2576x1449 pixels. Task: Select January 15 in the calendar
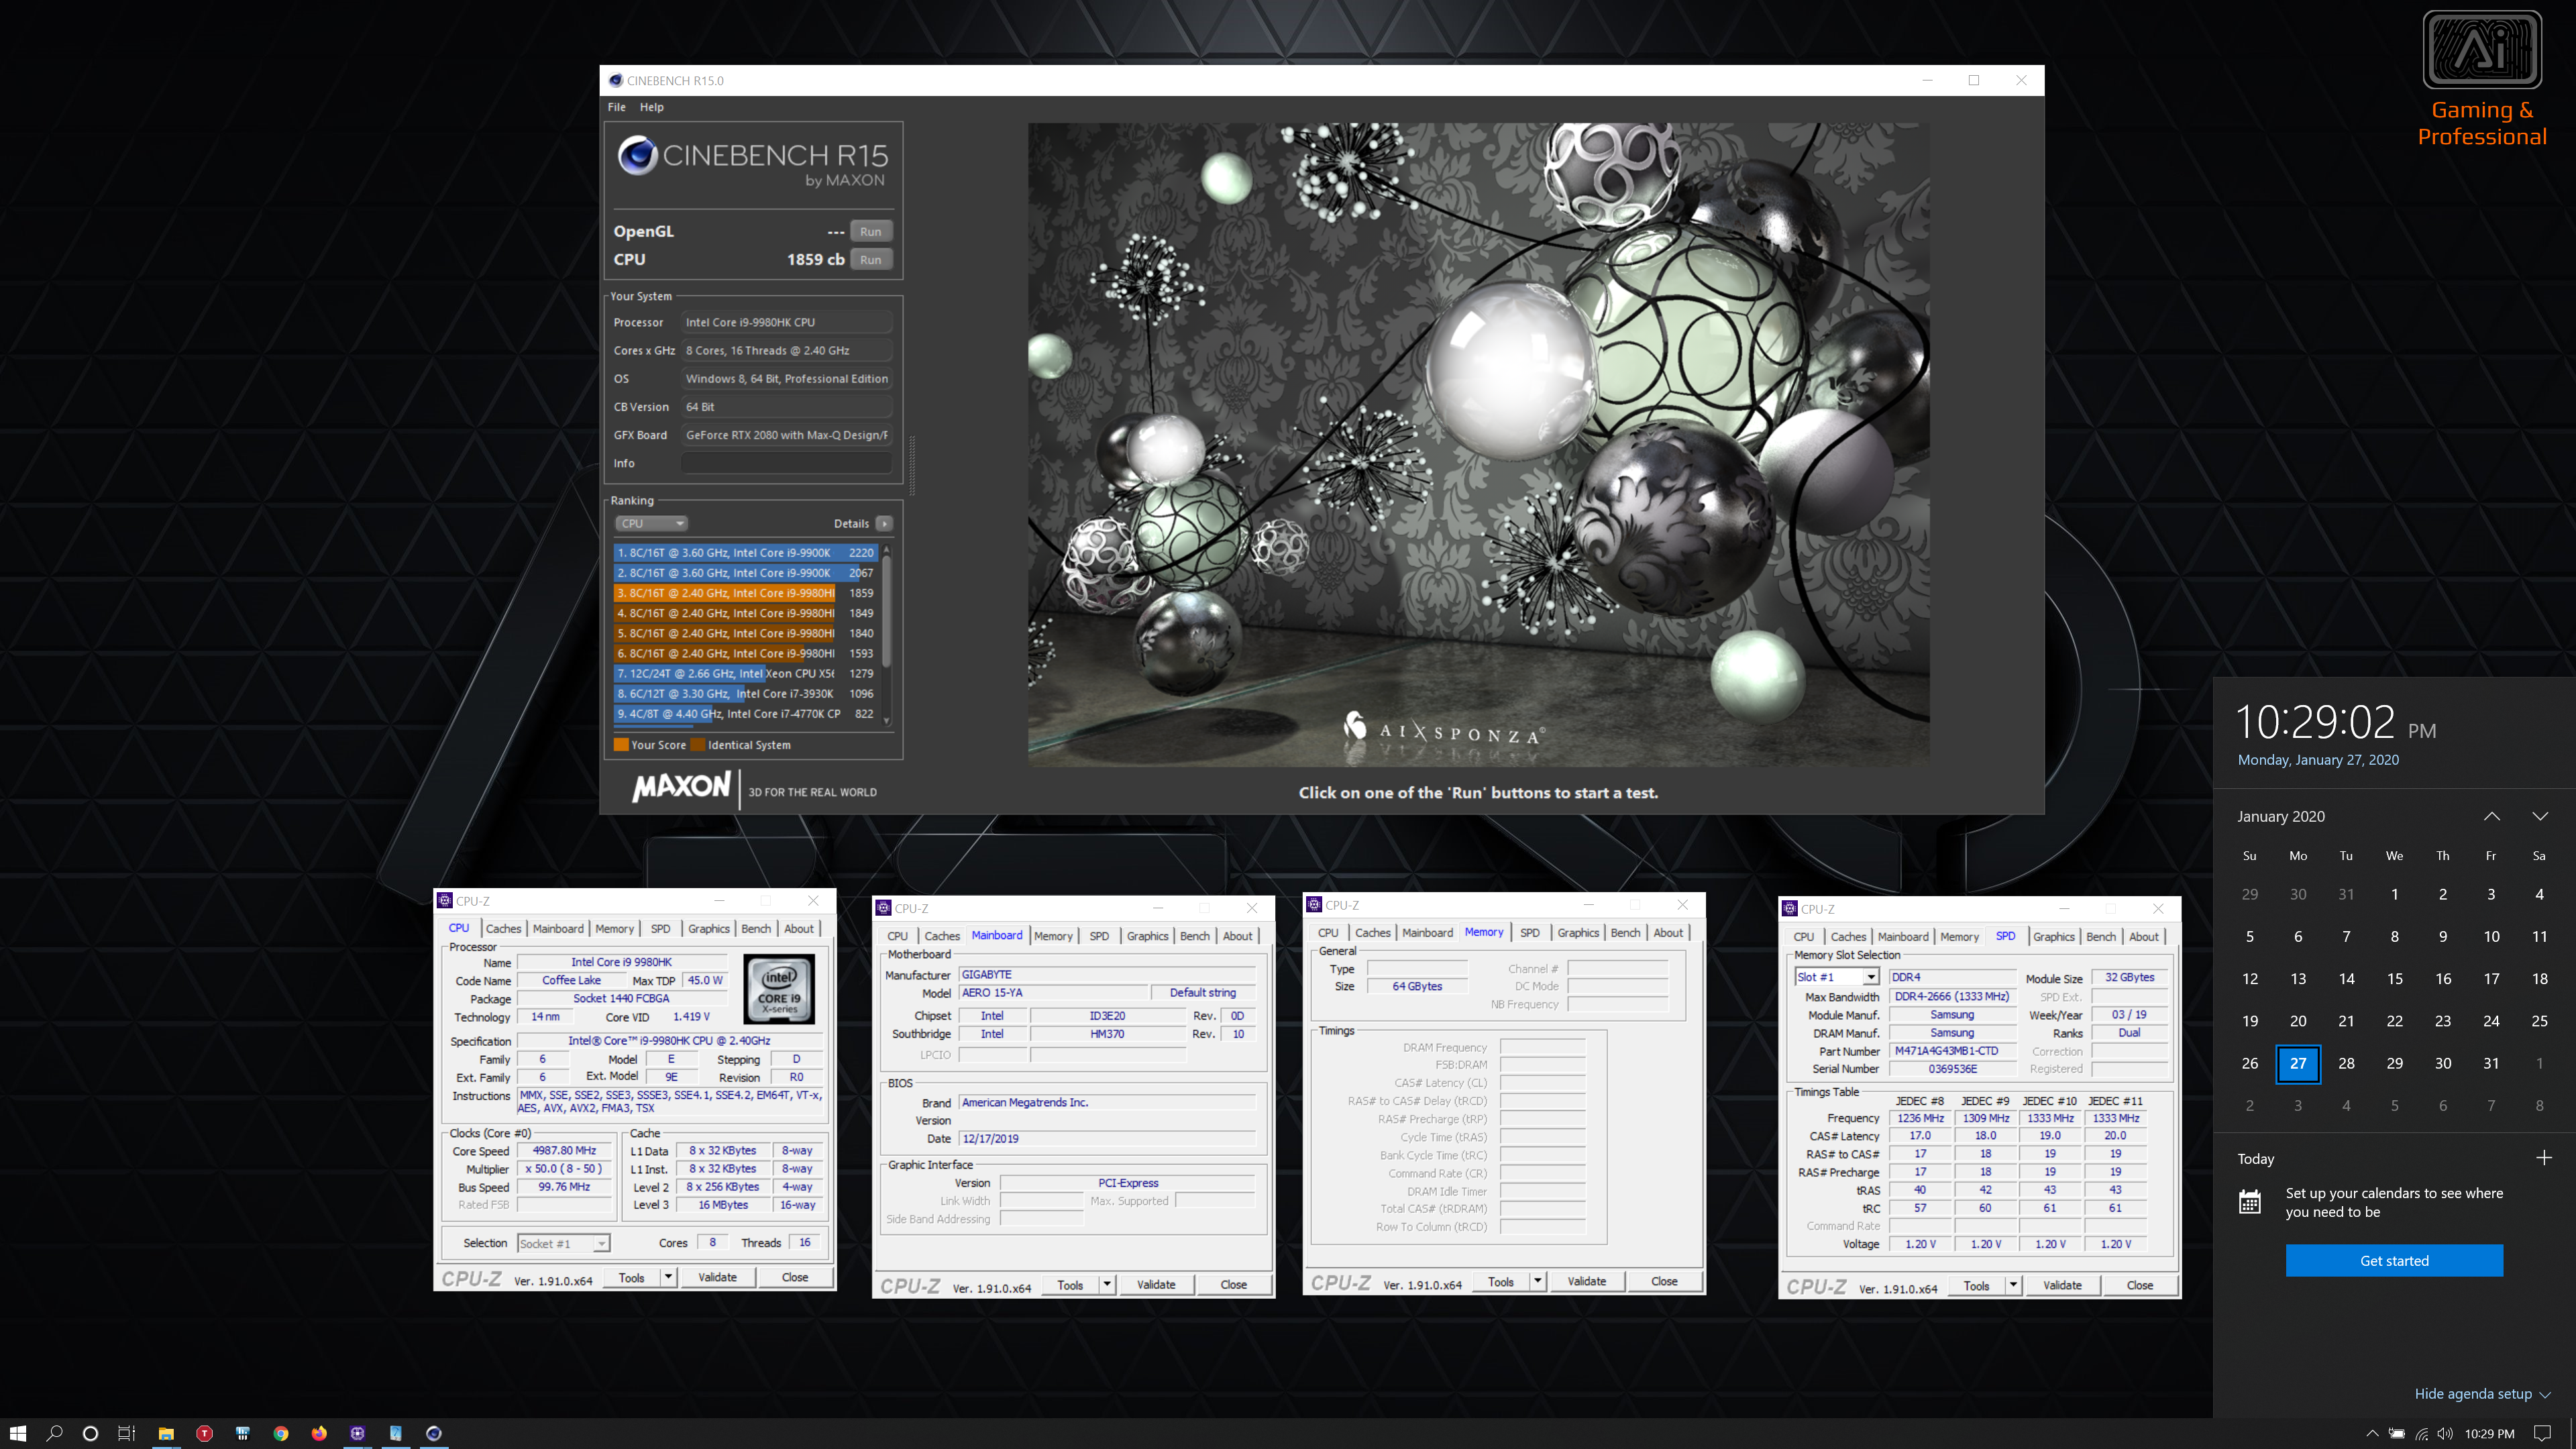click(x=2394, y=978)
